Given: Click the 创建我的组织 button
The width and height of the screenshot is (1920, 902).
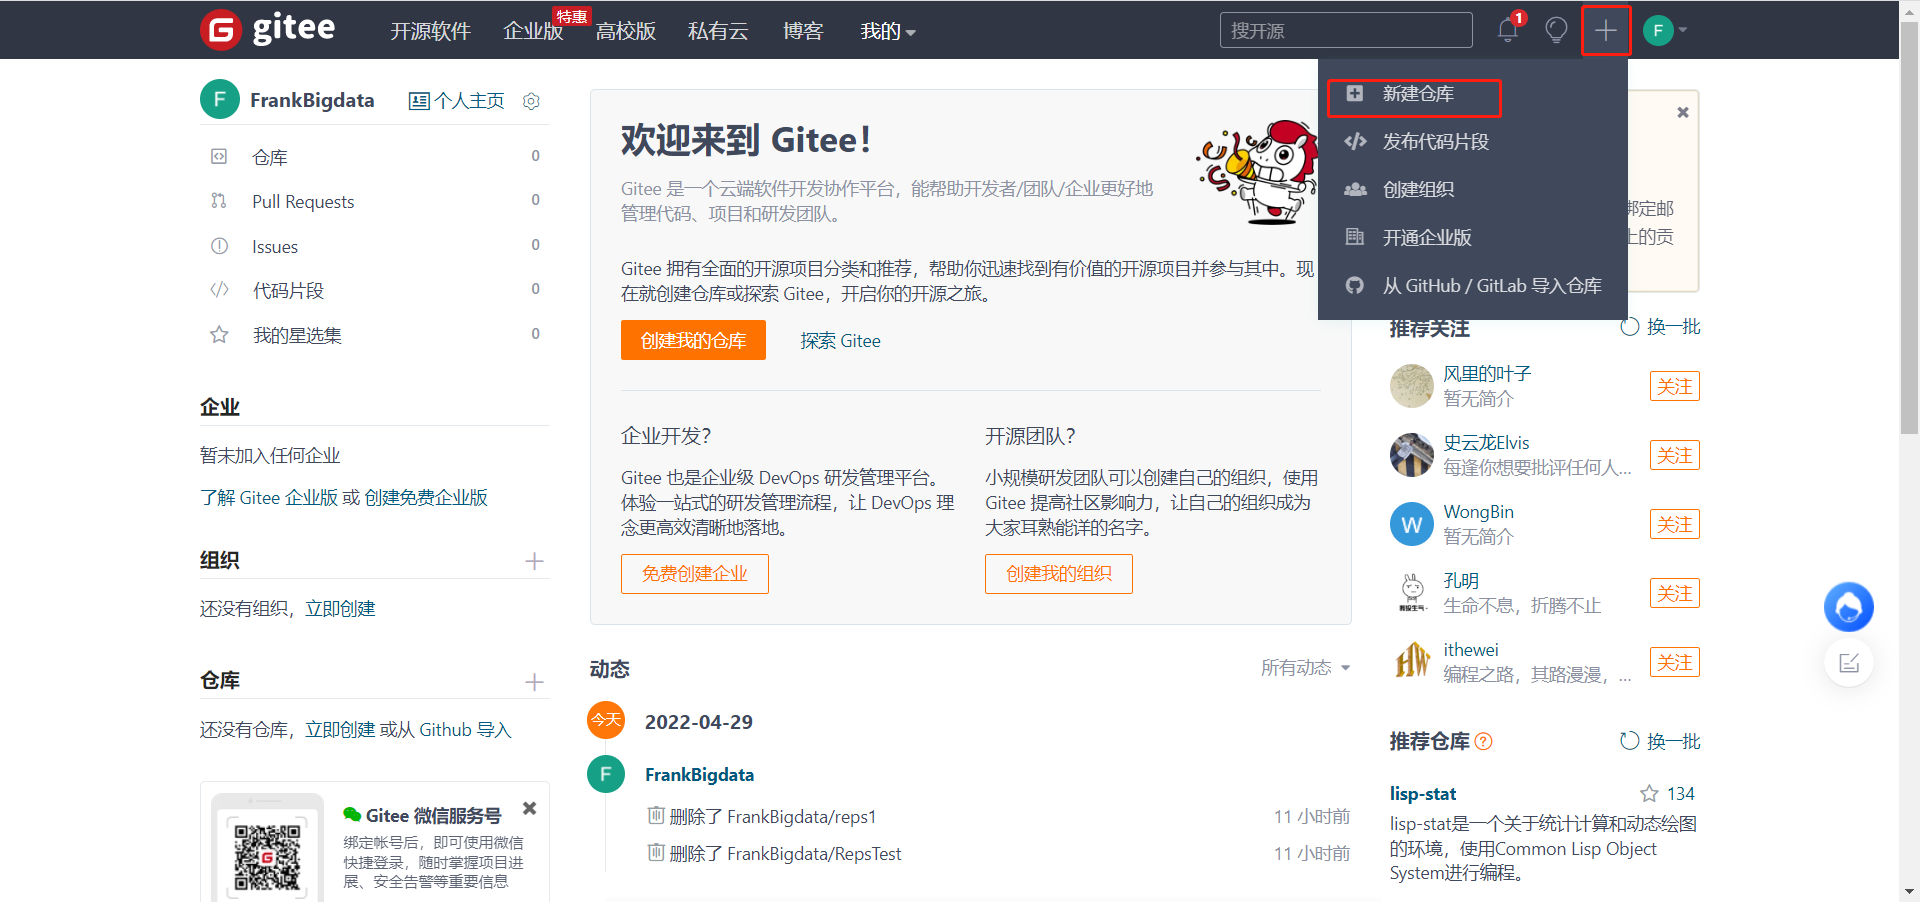Looking at the screenshot, I should [x=1059, y=574].
